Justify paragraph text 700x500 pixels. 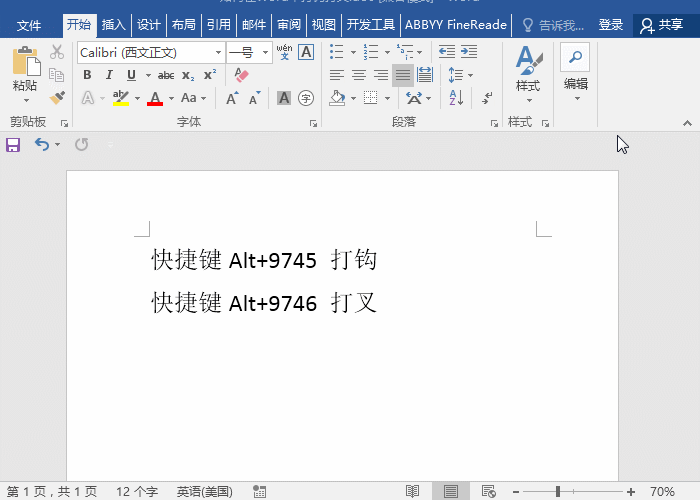(x=403, y=75)
